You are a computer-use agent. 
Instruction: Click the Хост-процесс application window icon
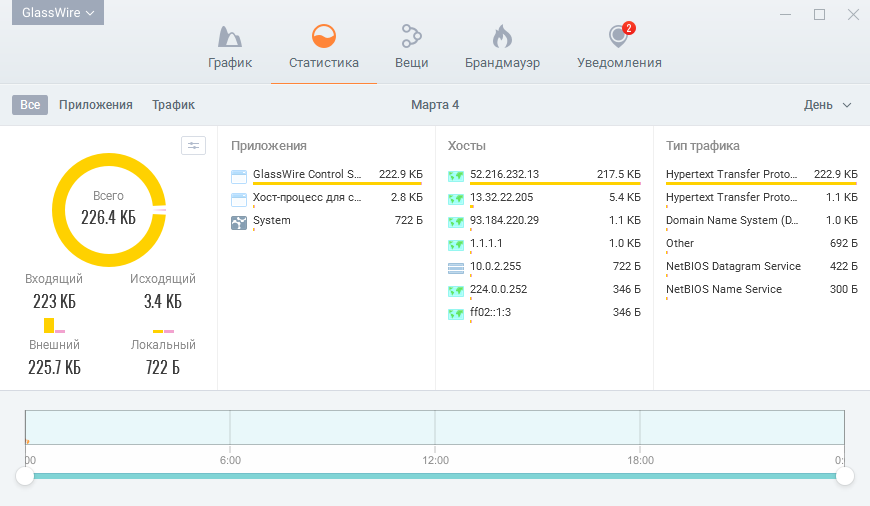coord(239,200)
